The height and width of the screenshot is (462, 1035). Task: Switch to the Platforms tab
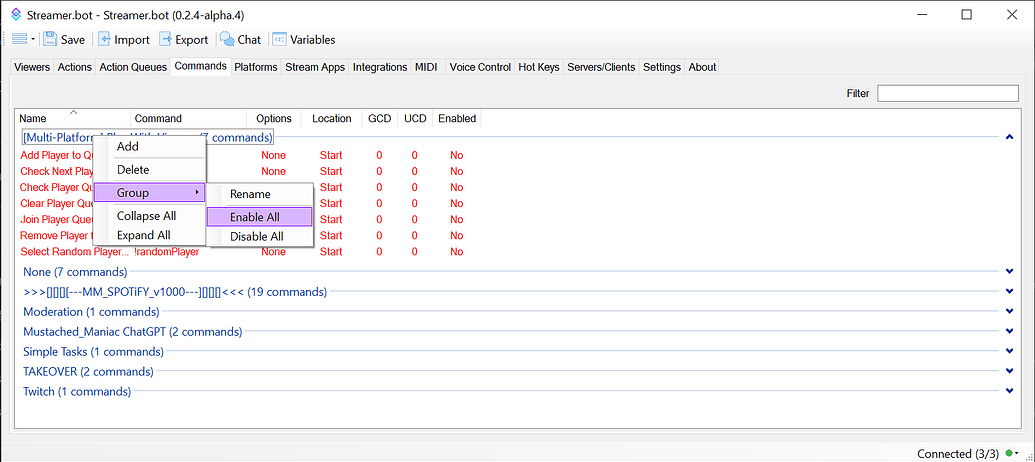pos(256,67)
